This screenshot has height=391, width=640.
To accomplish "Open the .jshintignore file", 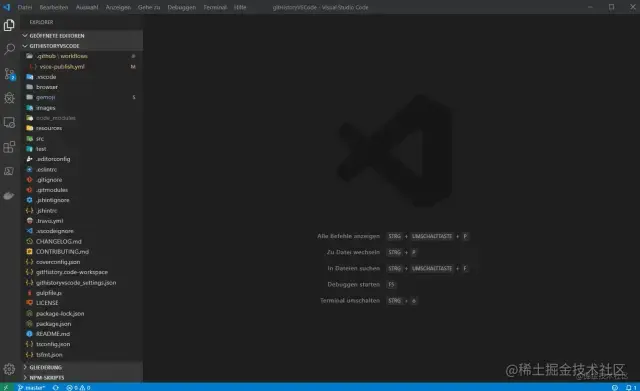I will click(x=82, y=200).
